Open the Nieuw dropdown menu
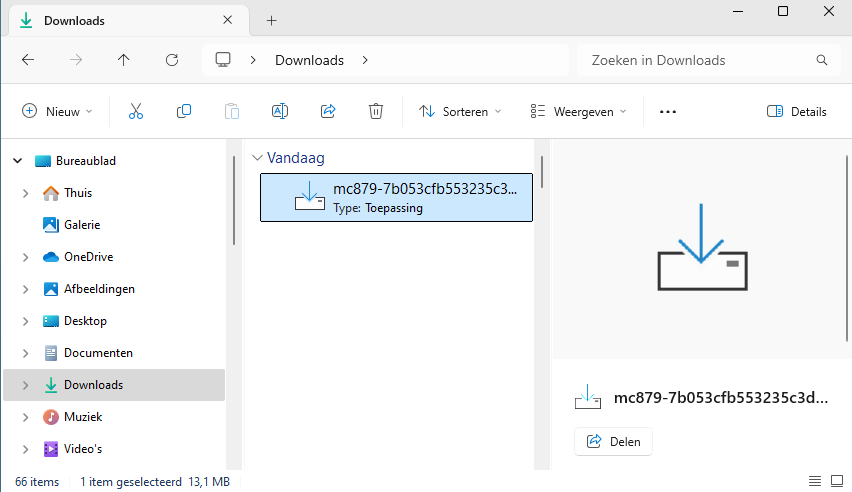Image resolution: width=852 pixels, height=492 pixels. 57,111
